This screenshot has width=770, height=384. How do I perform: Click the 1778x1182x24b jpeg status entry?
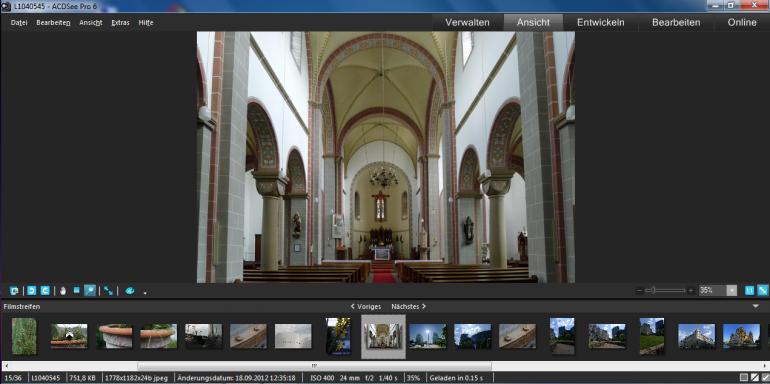(x=138, y=378)
